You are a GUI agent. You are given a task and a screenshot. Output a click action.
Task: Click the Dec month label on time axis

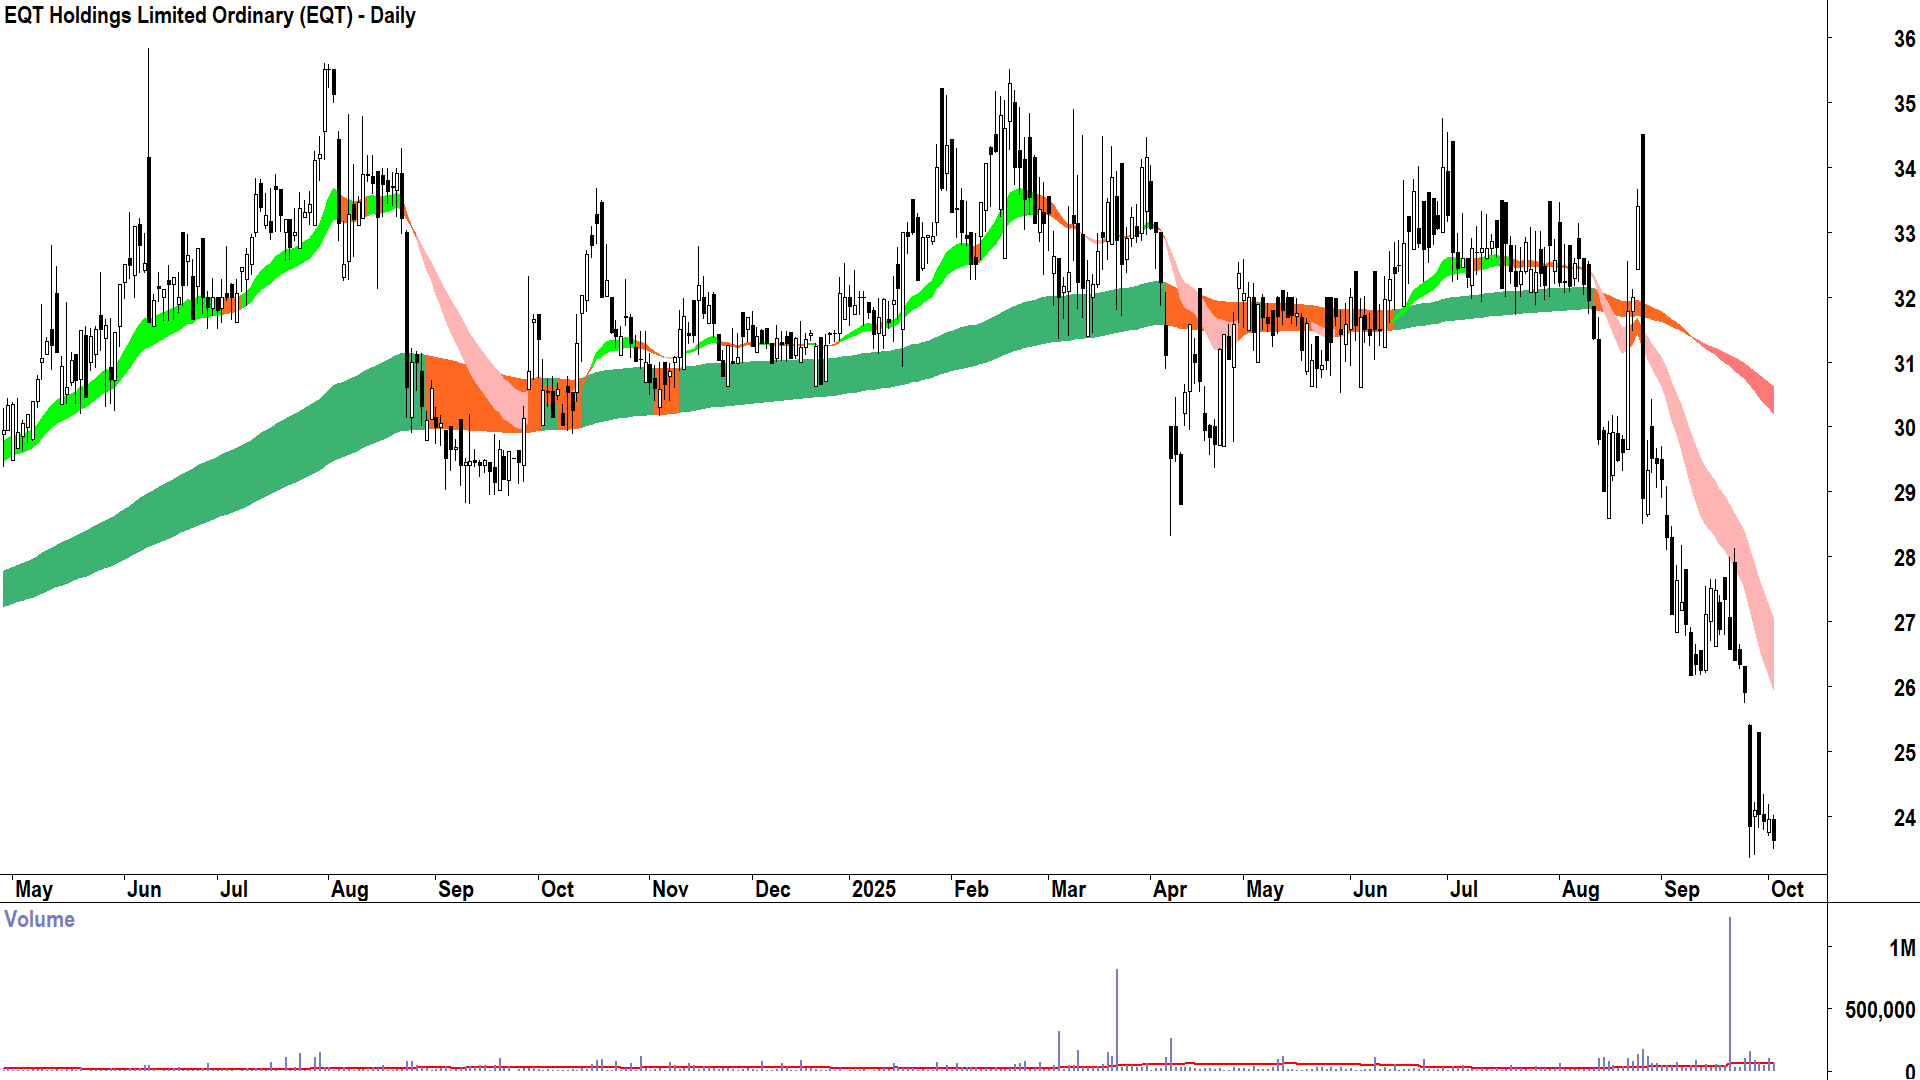[x=772, y=889]
